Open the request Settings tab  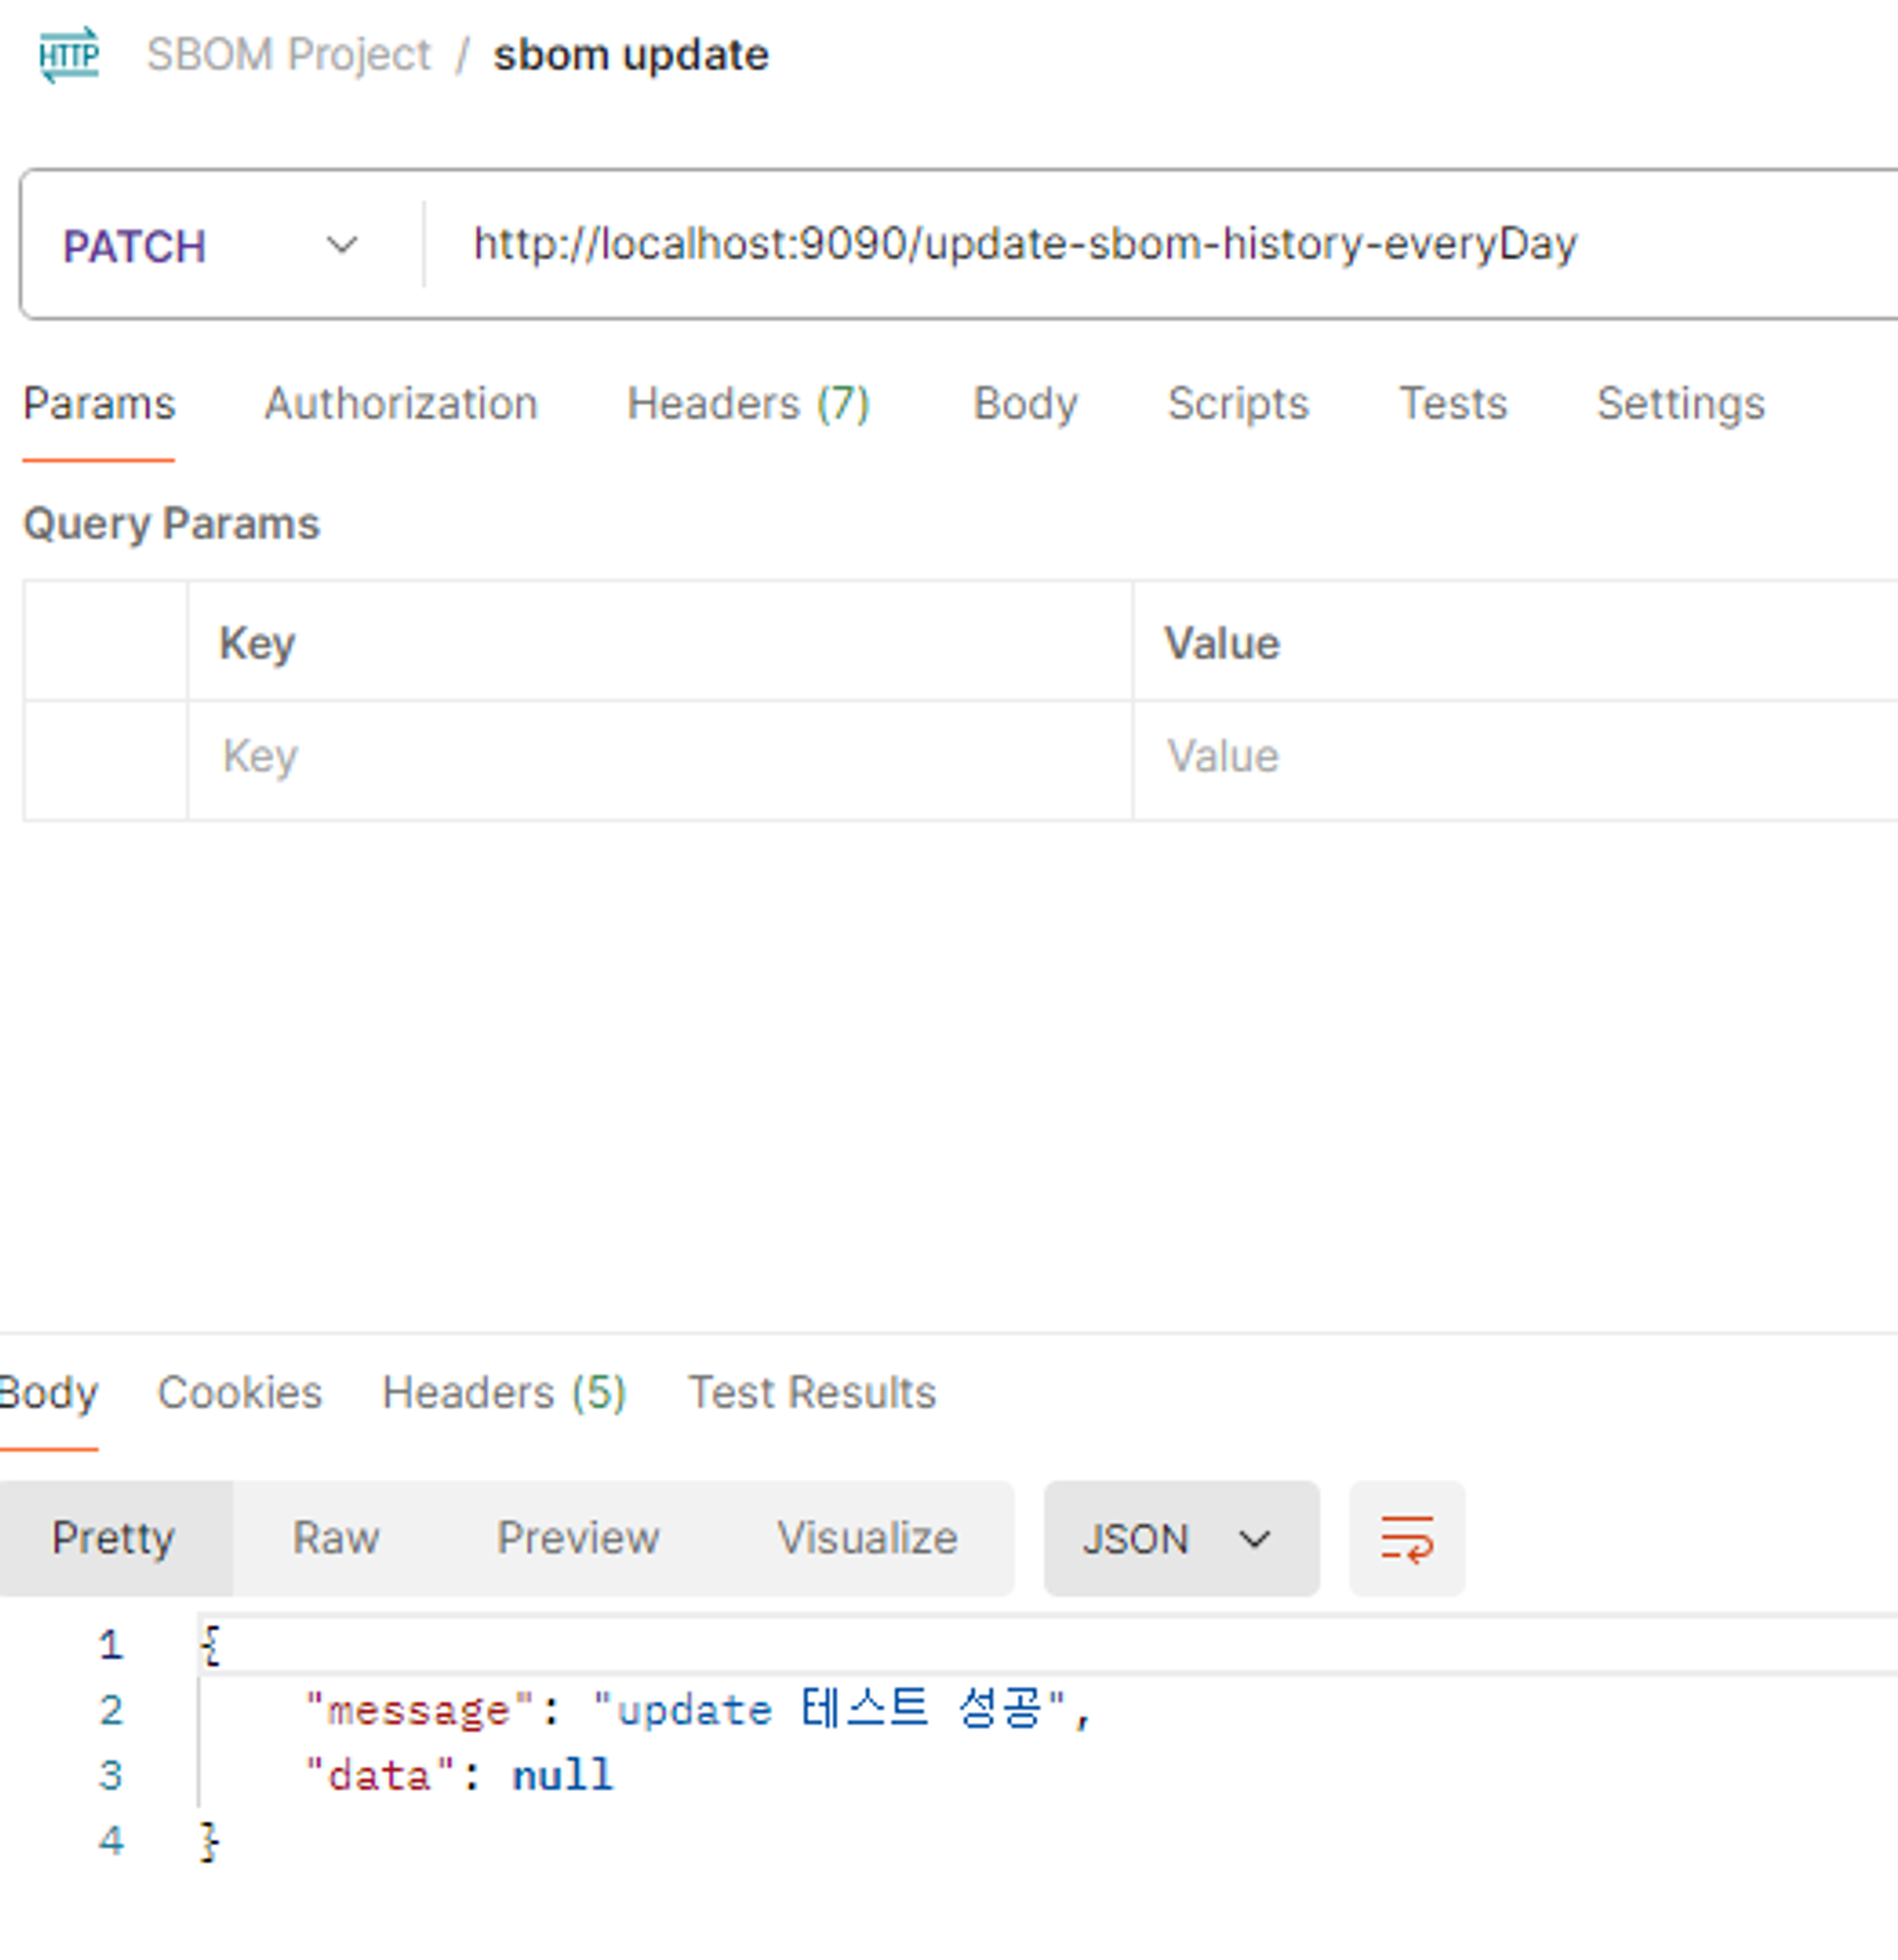[1680, 404]
